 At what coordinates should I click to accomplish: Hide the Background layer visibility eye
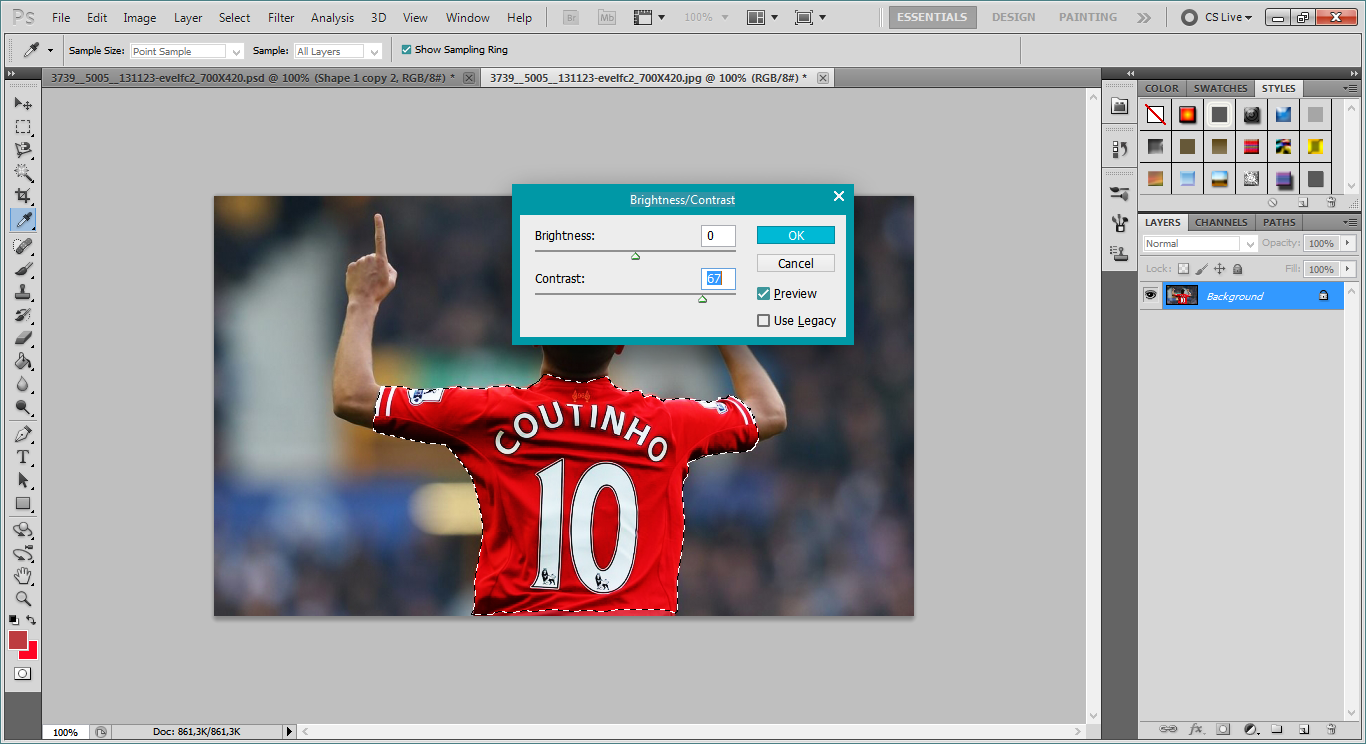click(x=1151, y=296)
